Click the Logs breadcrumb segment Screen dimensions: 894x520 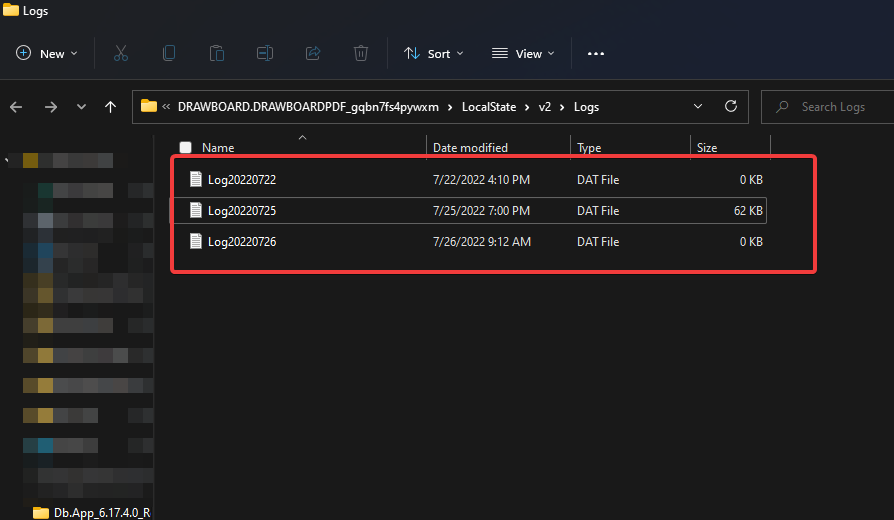[x=586, y=107]
